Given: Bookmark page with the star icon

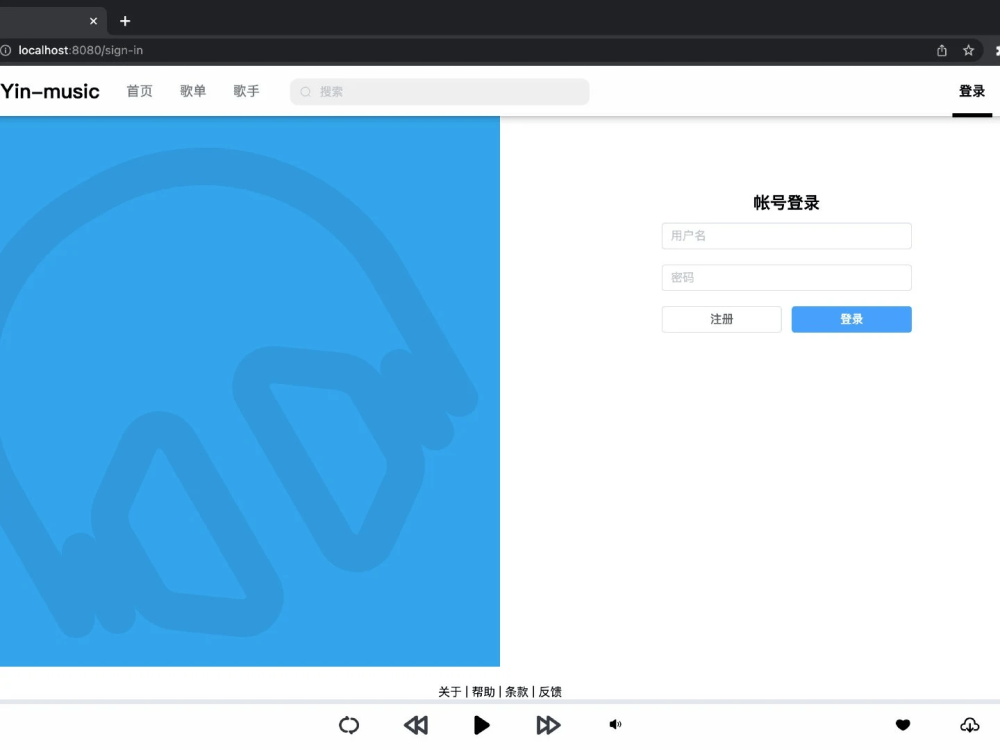Looking at the screenshot, I should (x=968, y=50).
